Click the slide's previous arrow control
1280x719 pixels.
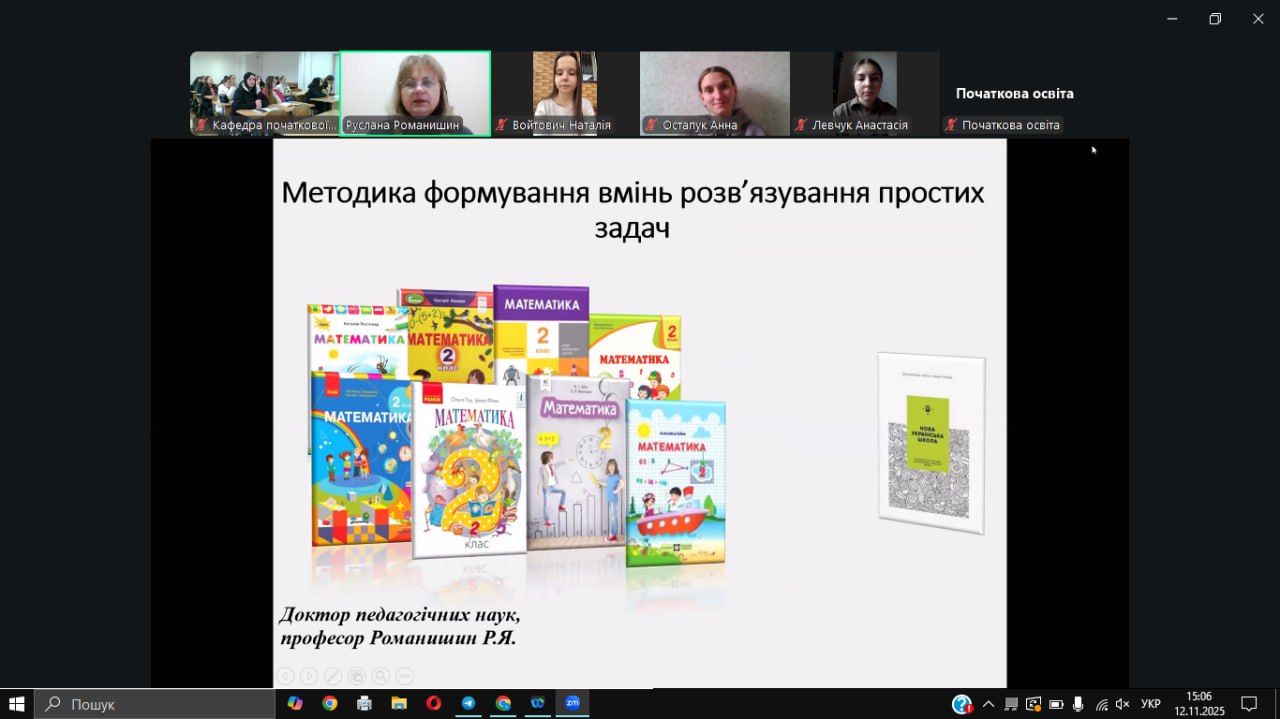[x=285, y=676]
